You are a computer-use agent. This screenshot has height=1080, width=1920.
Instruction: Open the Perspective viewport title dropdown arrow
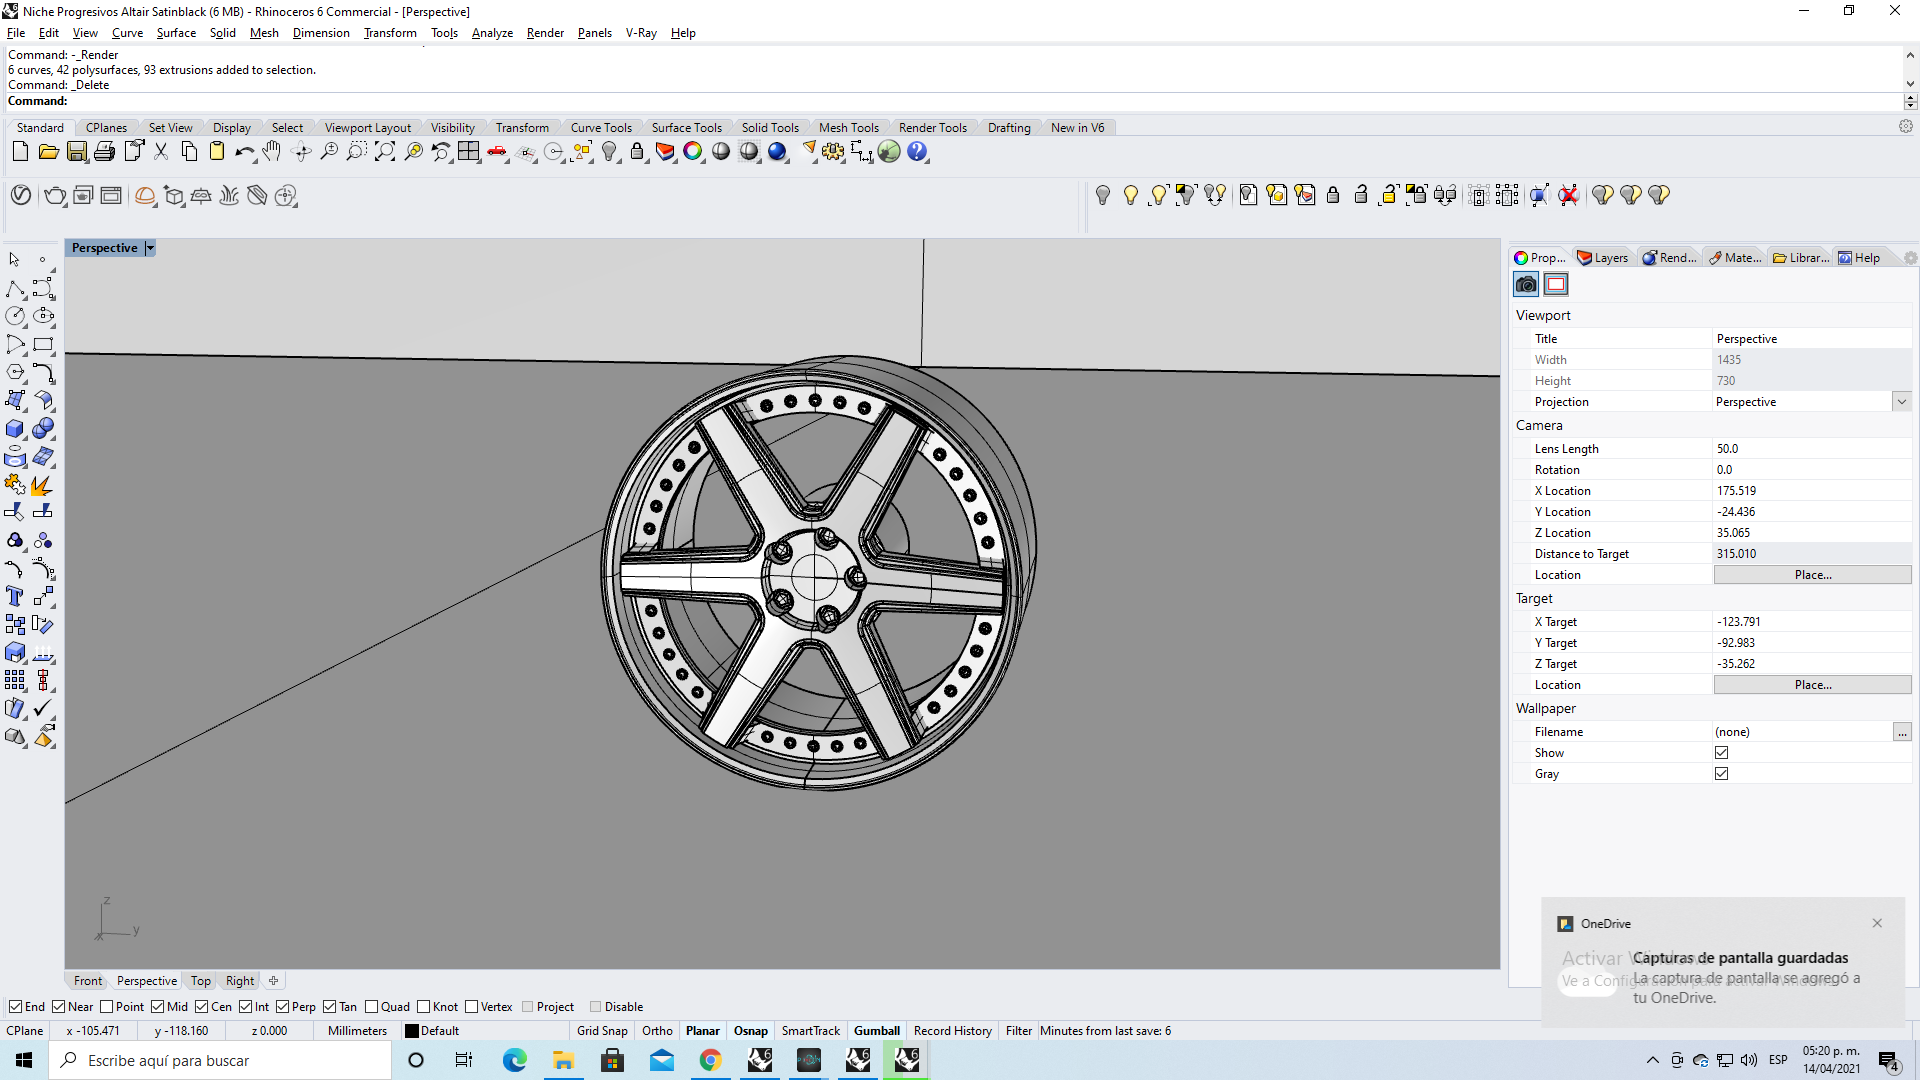[150, 248]
